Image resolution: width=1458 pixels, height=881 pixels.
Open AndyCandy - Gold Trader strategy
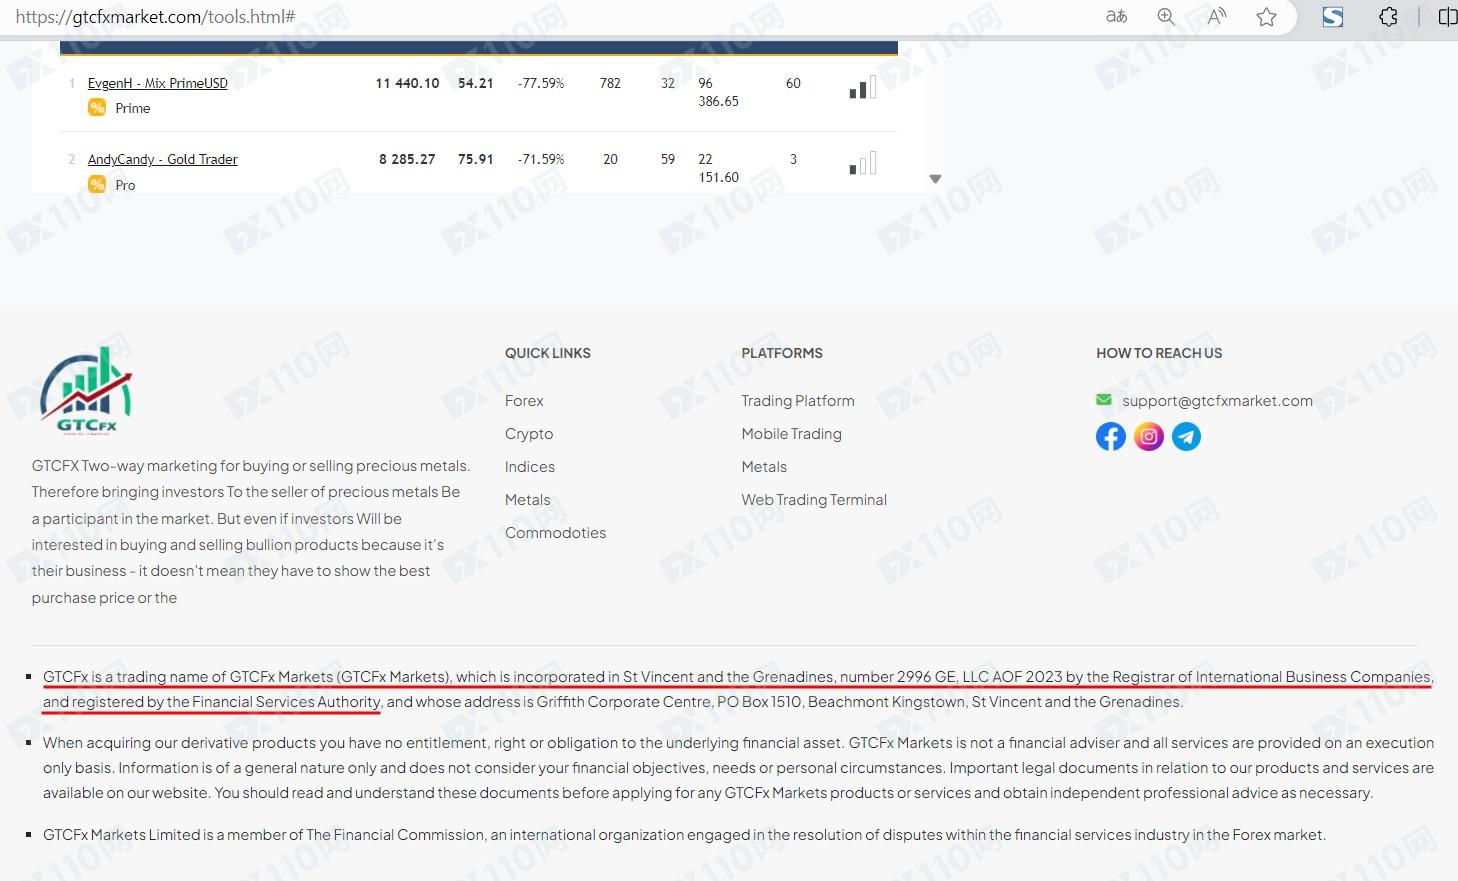162,160
